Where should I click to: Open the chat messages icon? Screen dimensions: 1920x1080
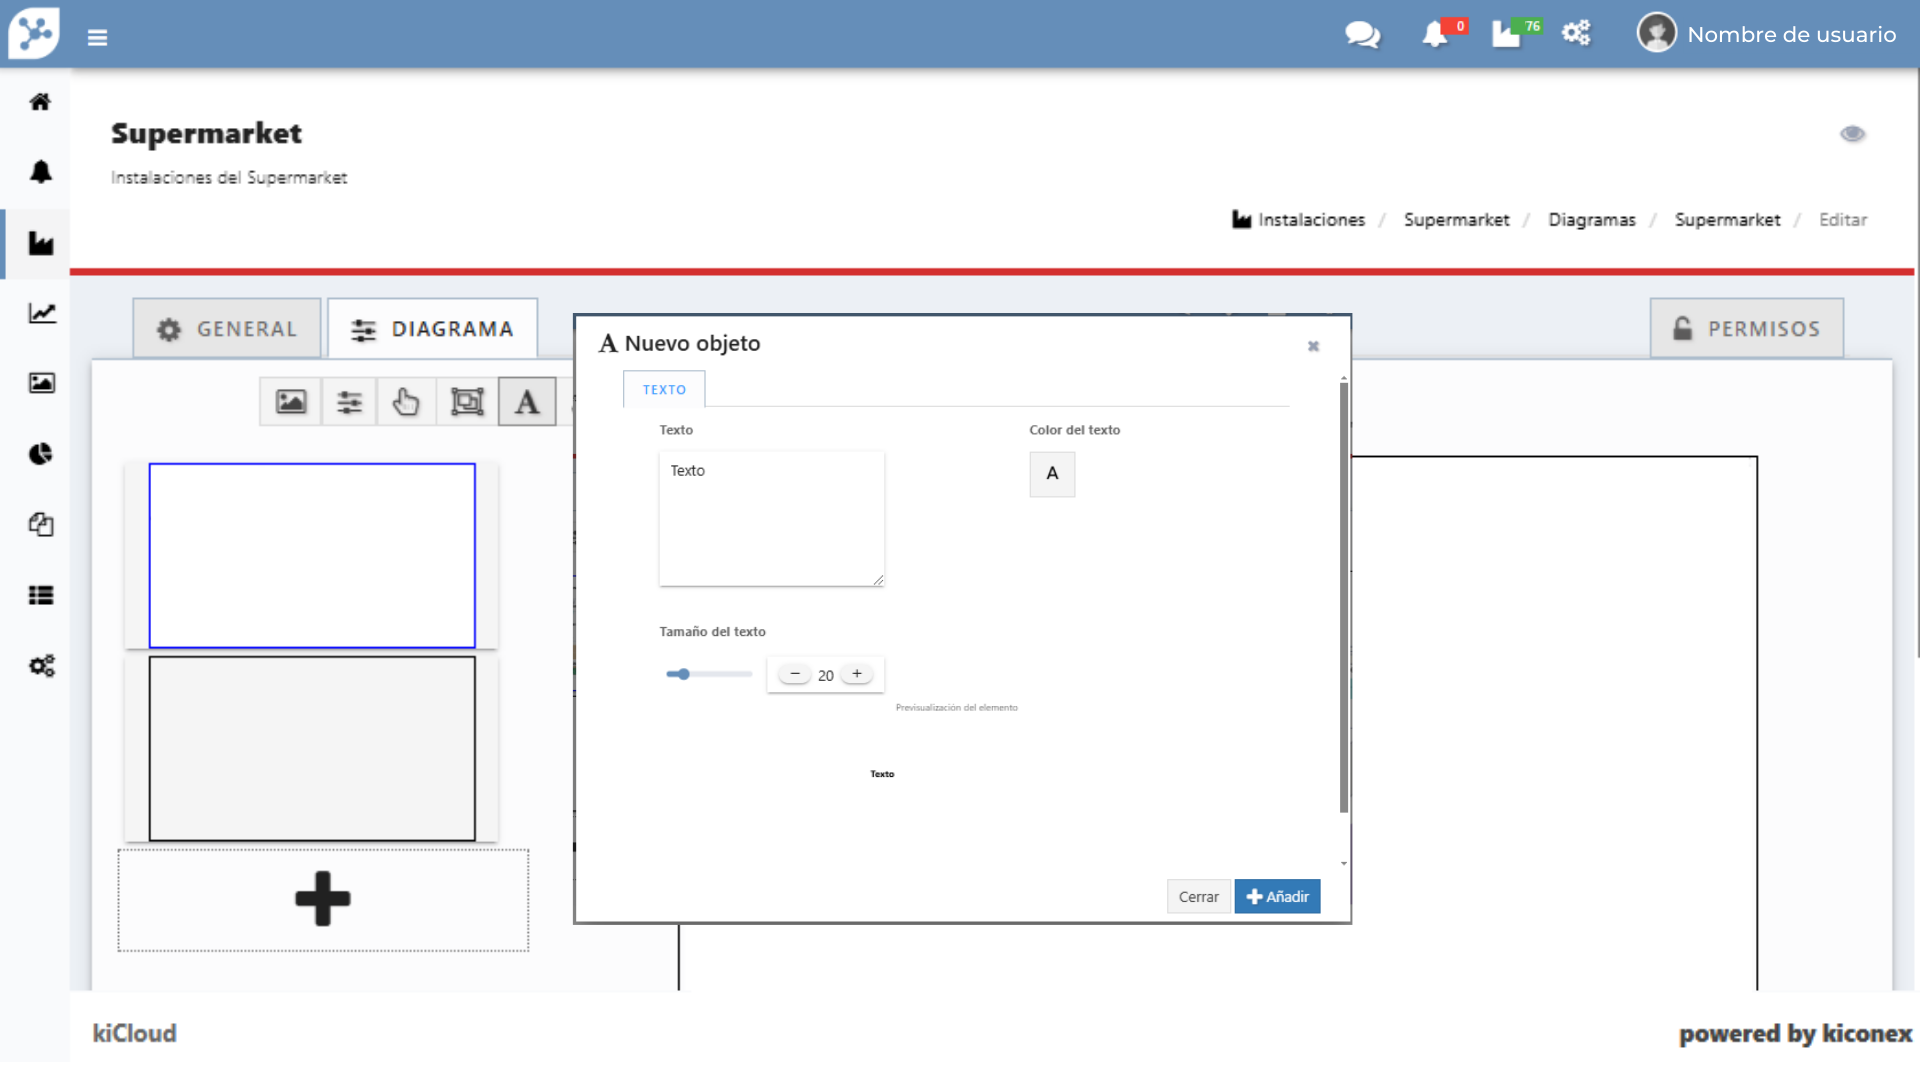pyautogui.click(x=1362, y=35)
